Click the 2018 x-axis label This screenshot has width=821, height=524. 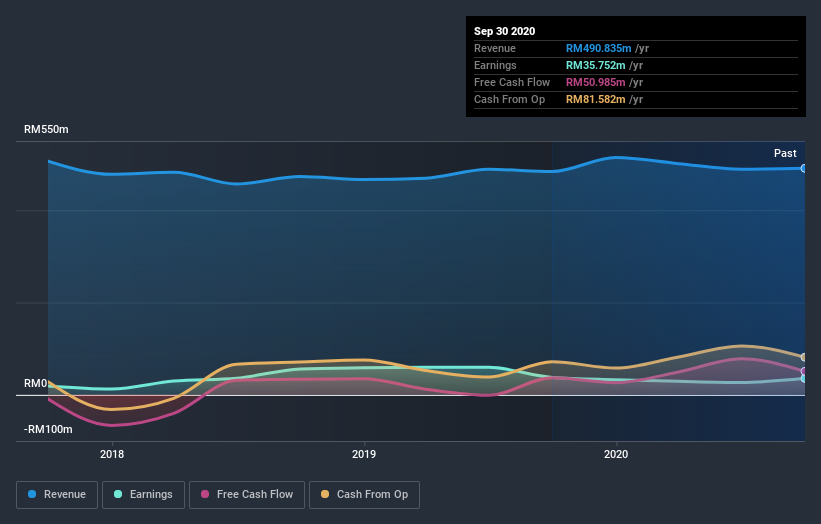click(112, 454)
